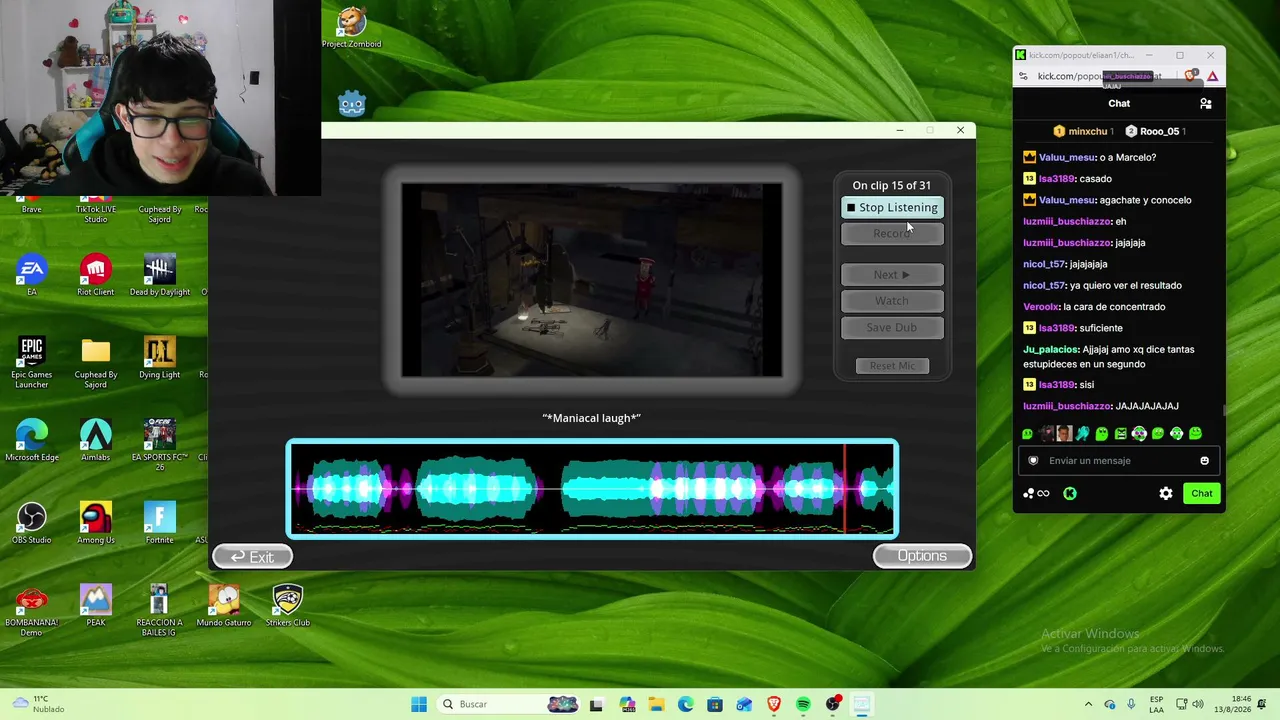Launch the EA desktop shortcut

32,276
